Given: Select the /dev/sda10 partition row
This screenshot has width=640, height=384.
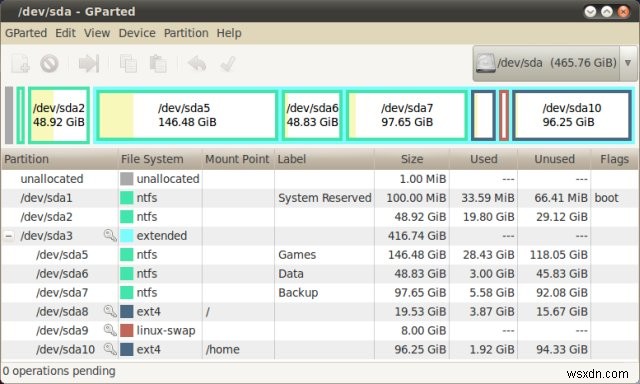Looking at the screenshot, I should coord(320,349).
